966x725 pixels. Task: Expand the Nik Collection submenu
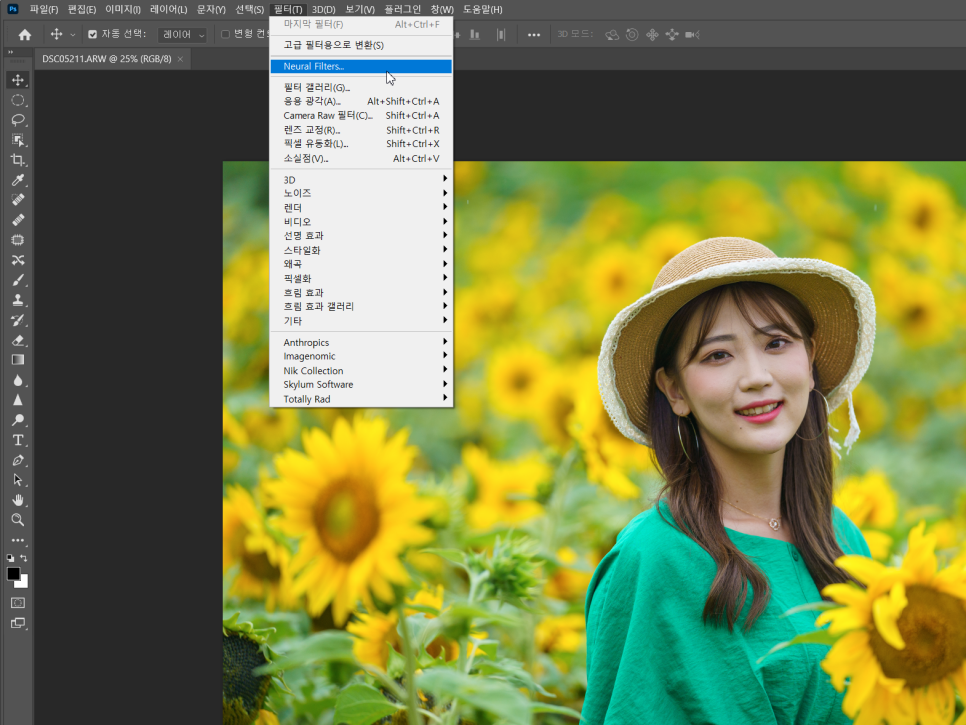click(x=361, y=370)
